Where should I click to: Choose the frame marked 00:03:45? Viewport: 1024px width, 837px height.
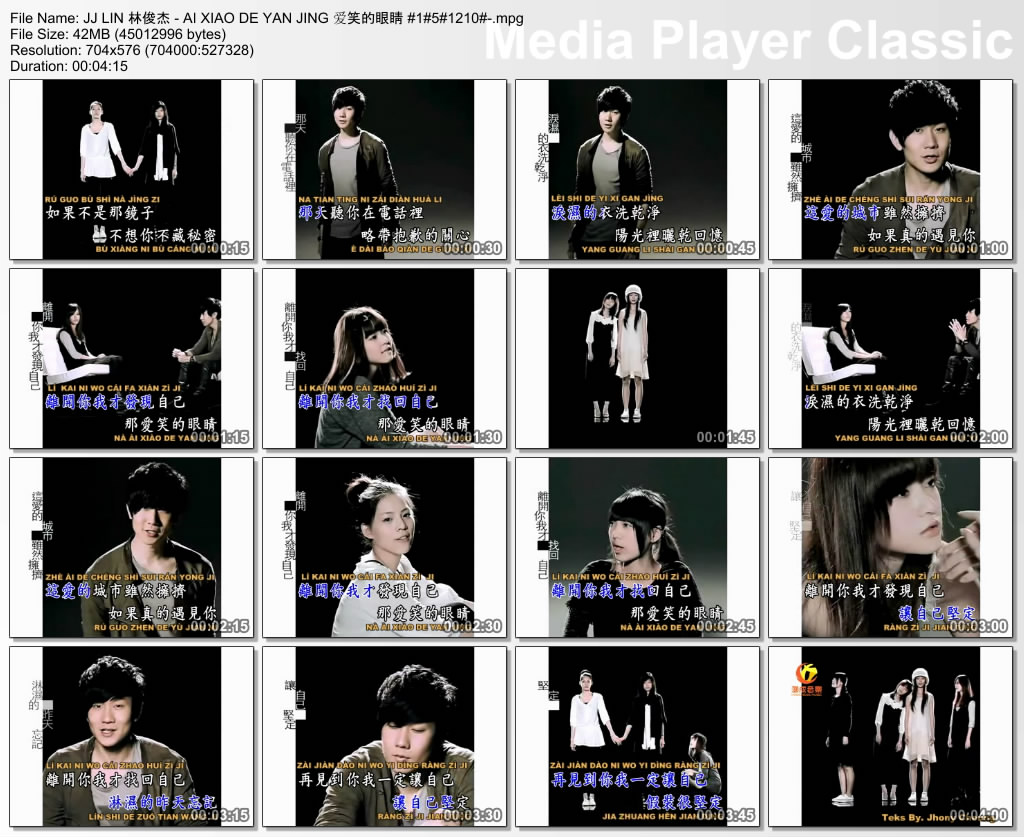click(637, 736)
